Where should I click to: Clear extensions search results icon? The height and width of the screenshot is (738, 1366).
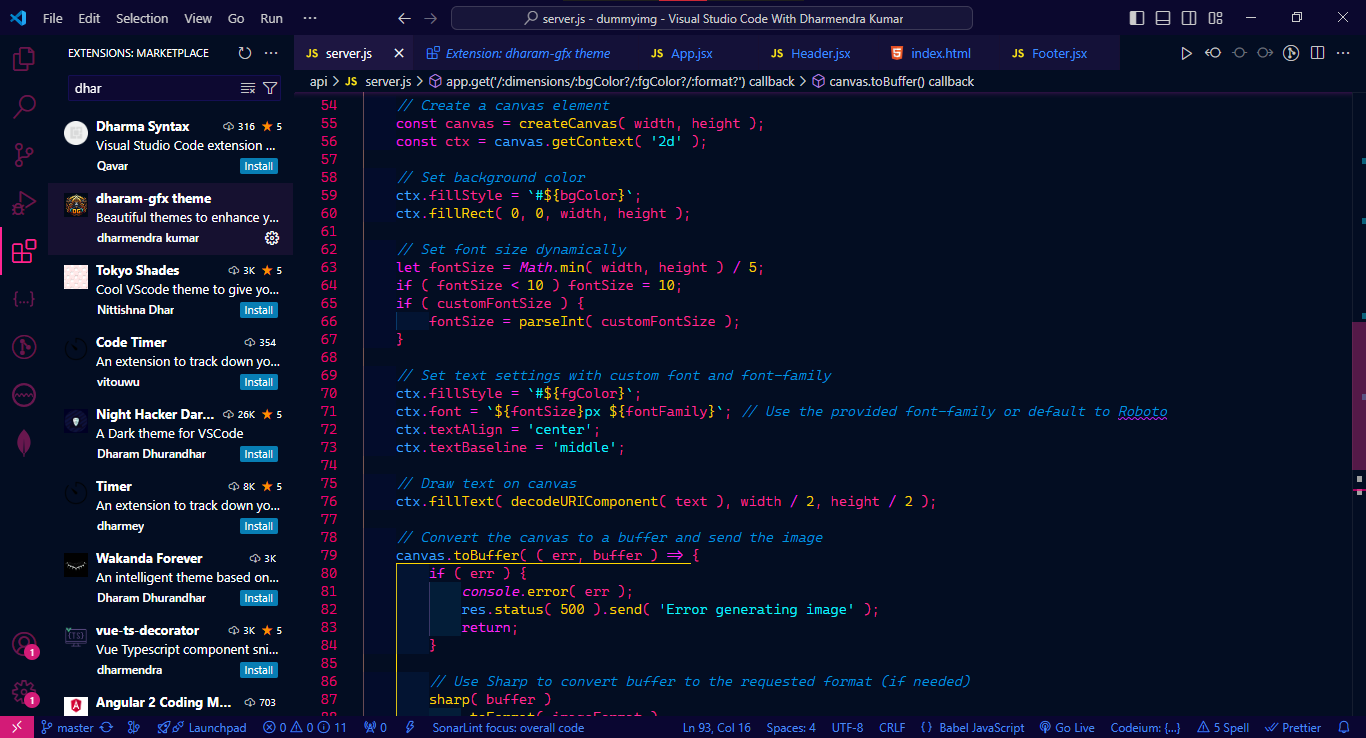click(x=248, y=88)
